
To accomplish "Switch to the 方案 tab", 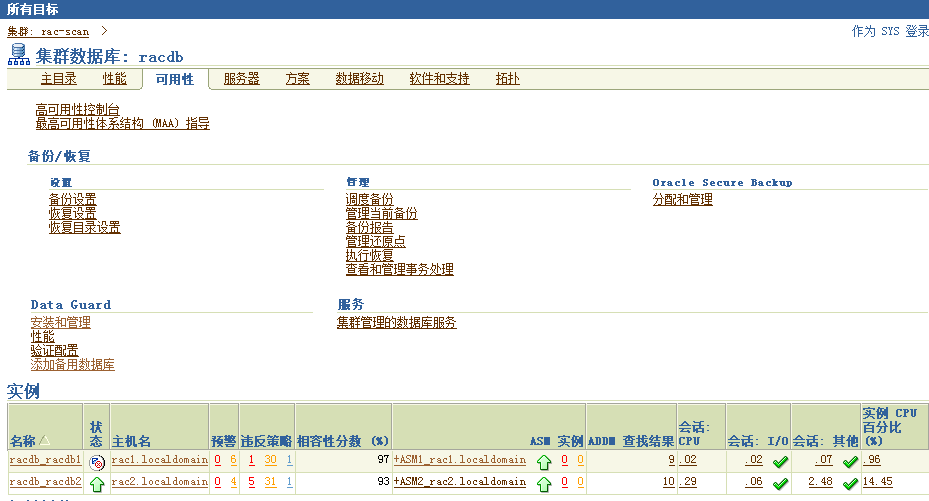I will (x=297, y=78).
